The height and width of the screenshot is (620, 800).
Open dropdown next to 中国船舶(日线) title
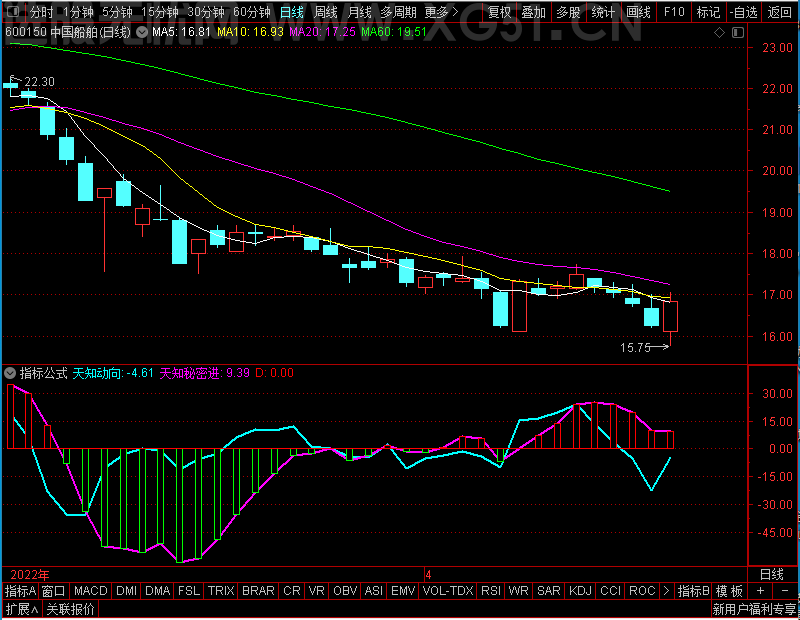[142, 33]
